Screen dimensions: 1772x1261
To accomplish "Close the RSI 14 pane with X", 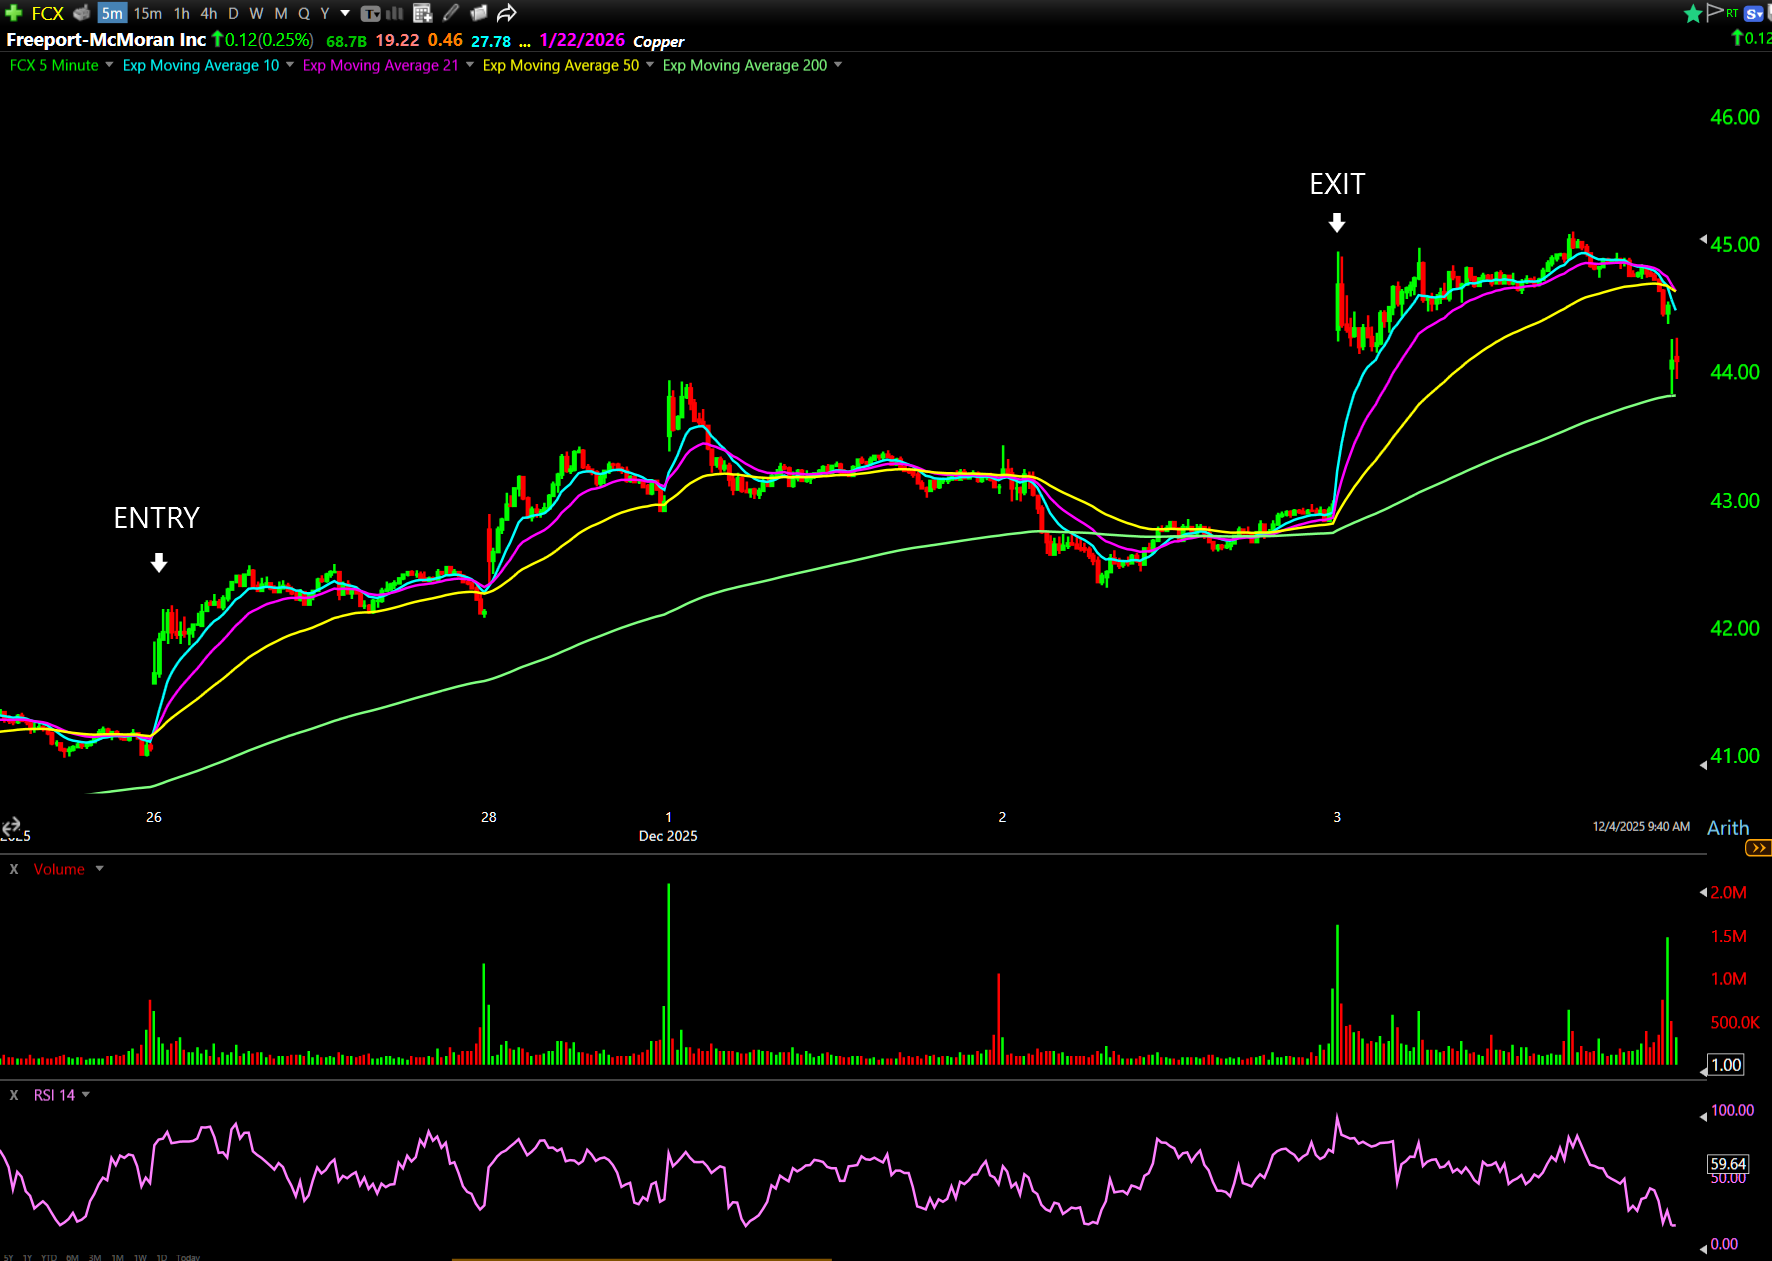I will (14, 1095).
